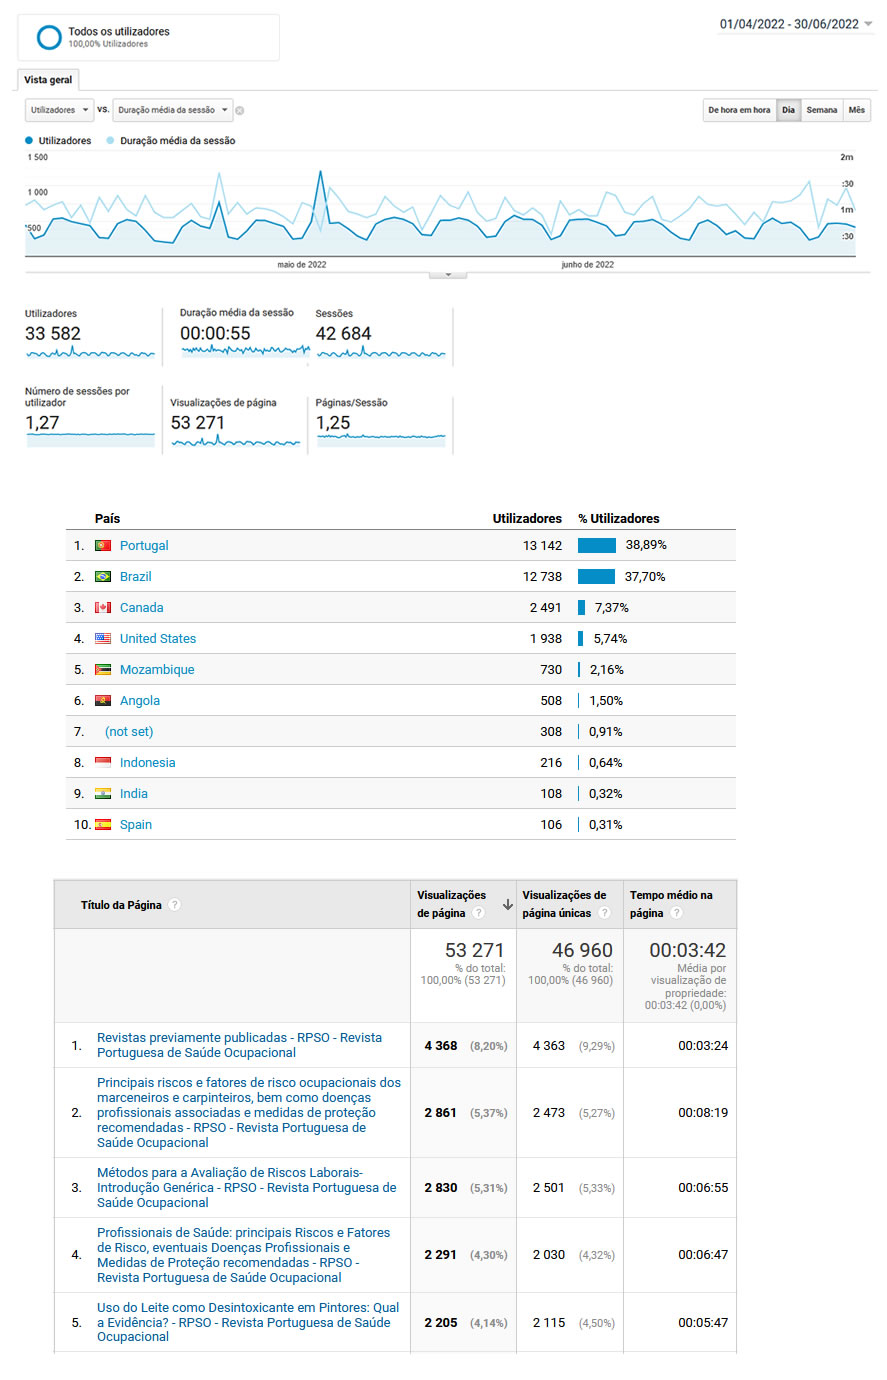Open the Duração média da sessão dropdown
The height and width of the screenshot is (1380, 887).
point(172,110)
